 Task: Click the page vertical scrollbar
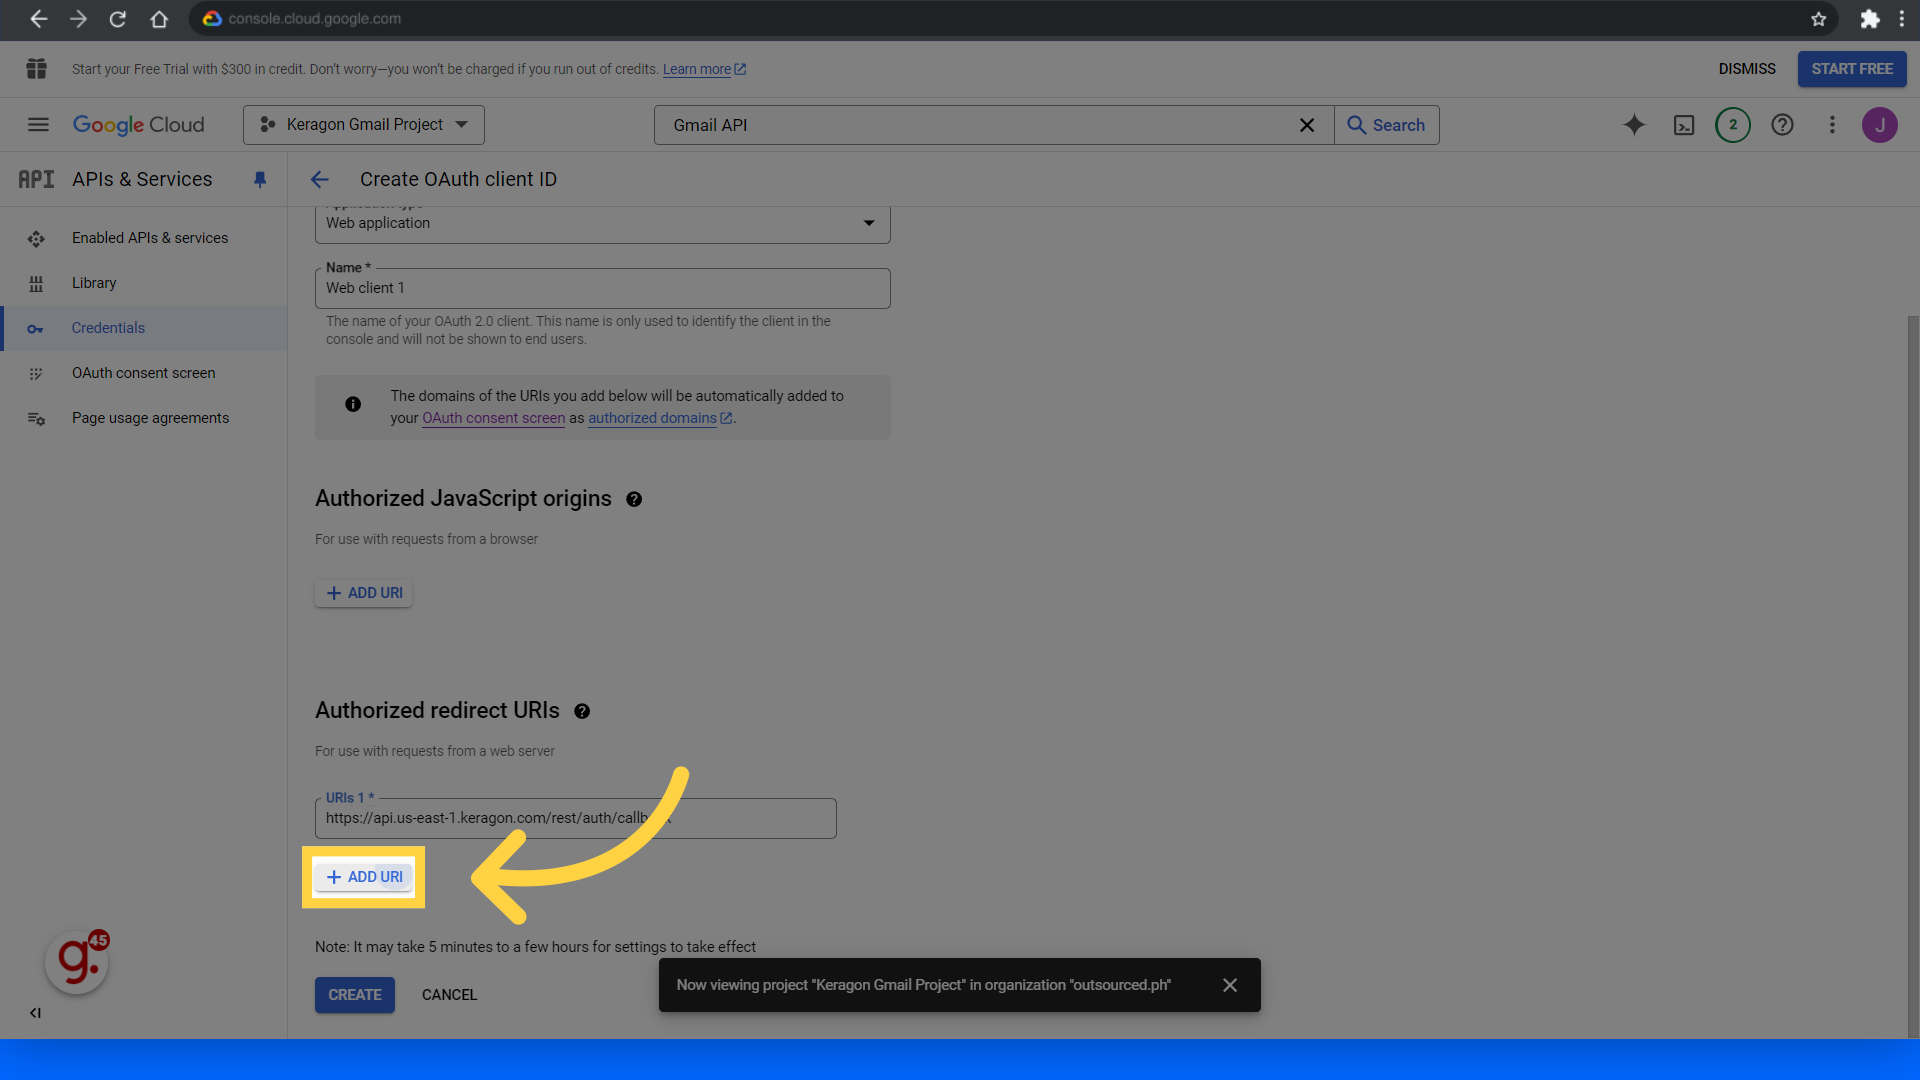(1912, 675)
